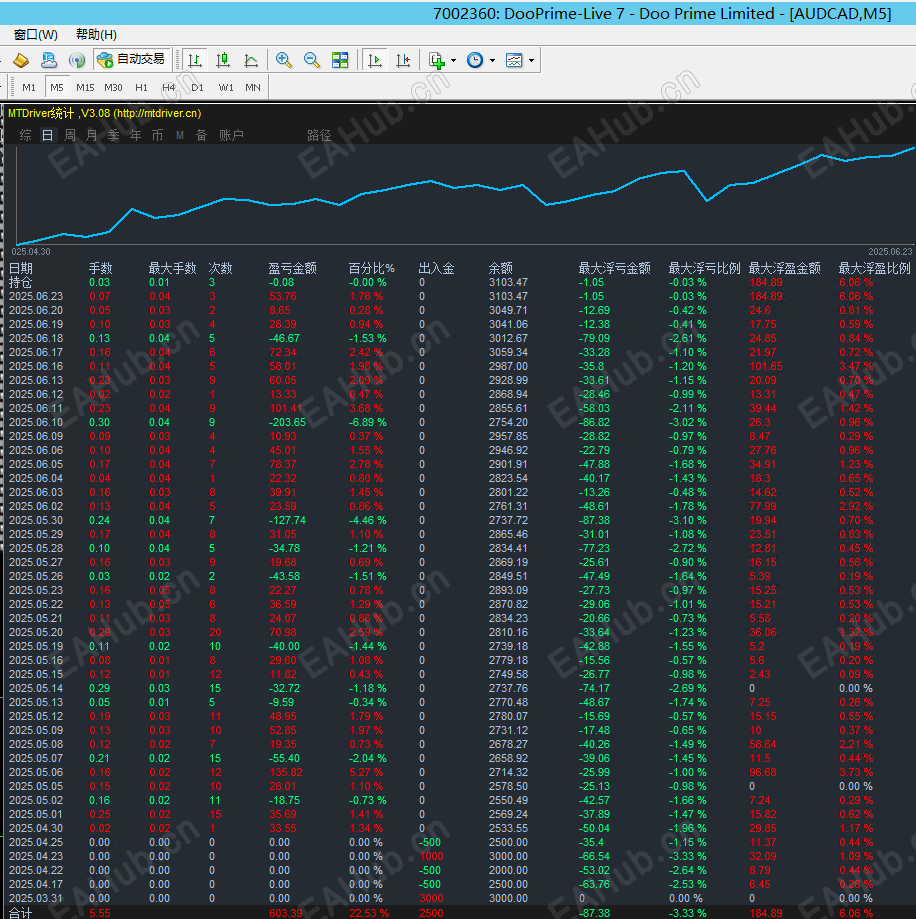Toggle the chart auto scroll icon
Screen dimensions: 916x919
[x=375, y=60]
